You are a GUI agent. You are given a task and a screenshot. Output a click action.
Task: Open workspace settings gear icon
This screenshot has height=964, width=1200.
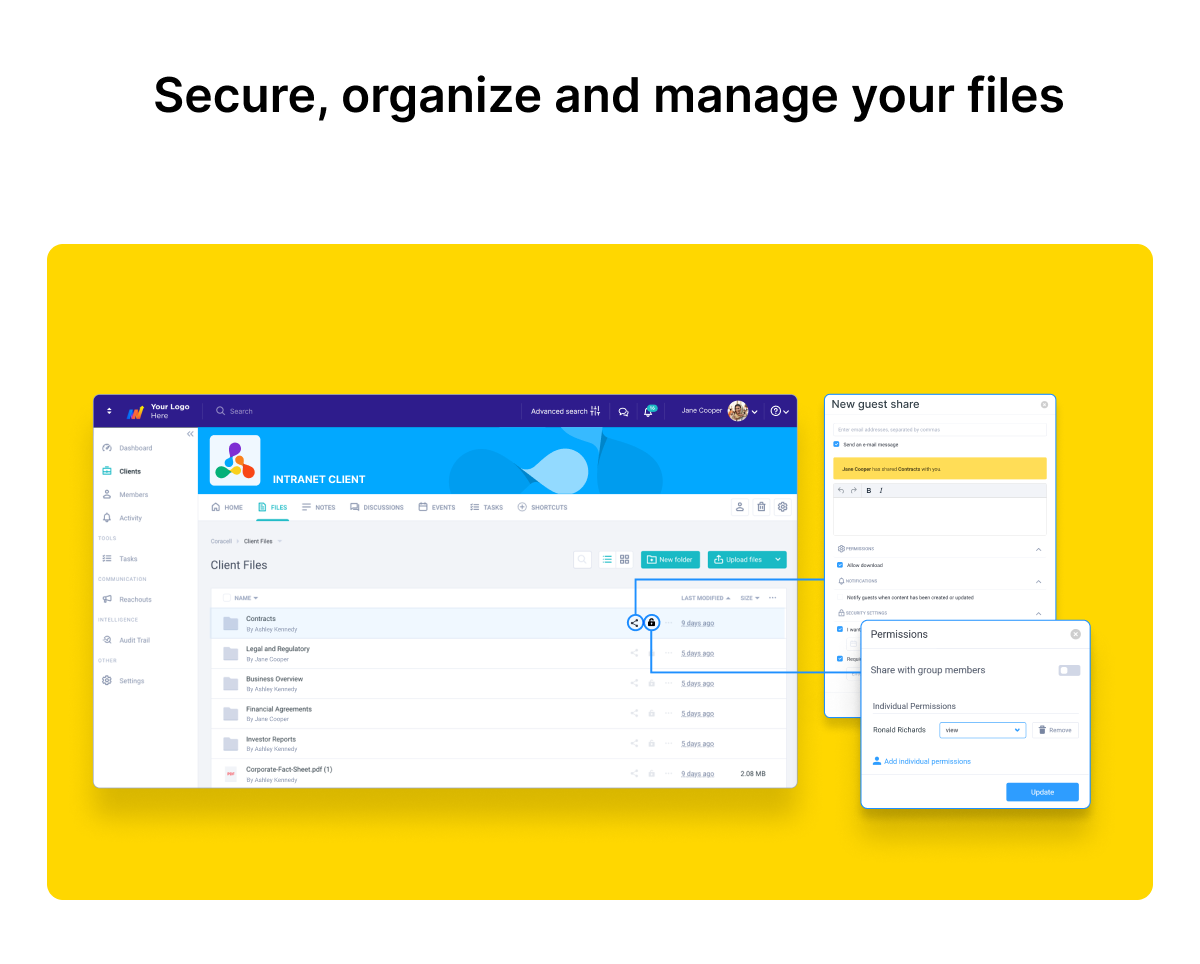(782, 507)
